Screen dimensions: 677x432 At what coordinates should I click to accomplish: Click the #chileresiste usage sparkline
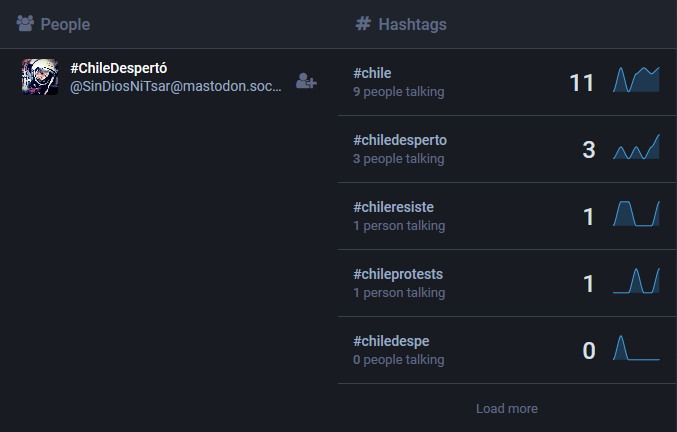coord(637,214)
